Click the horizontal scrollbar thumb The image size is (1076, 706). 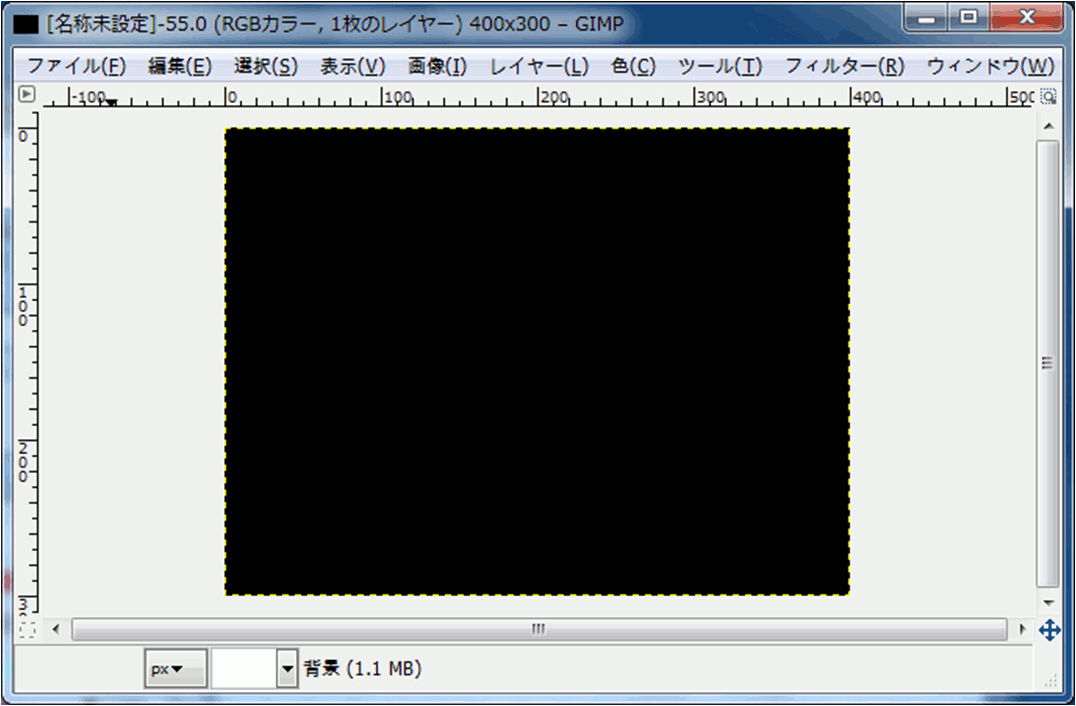[x=539, y=630]
